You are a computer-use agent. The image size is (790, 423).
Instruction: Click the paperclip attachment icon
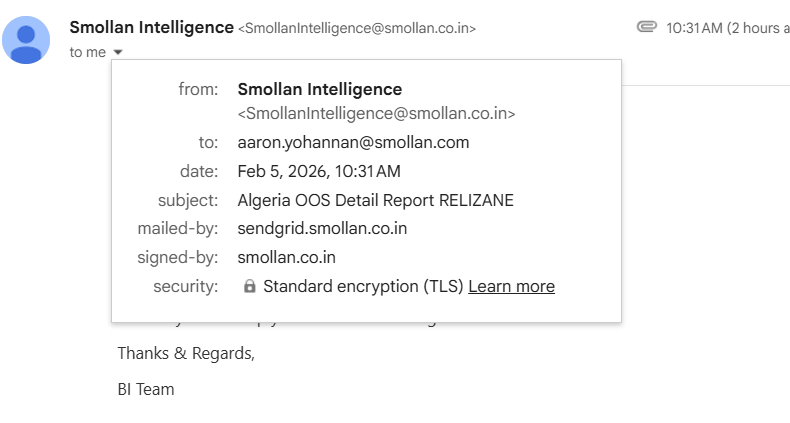646,28
